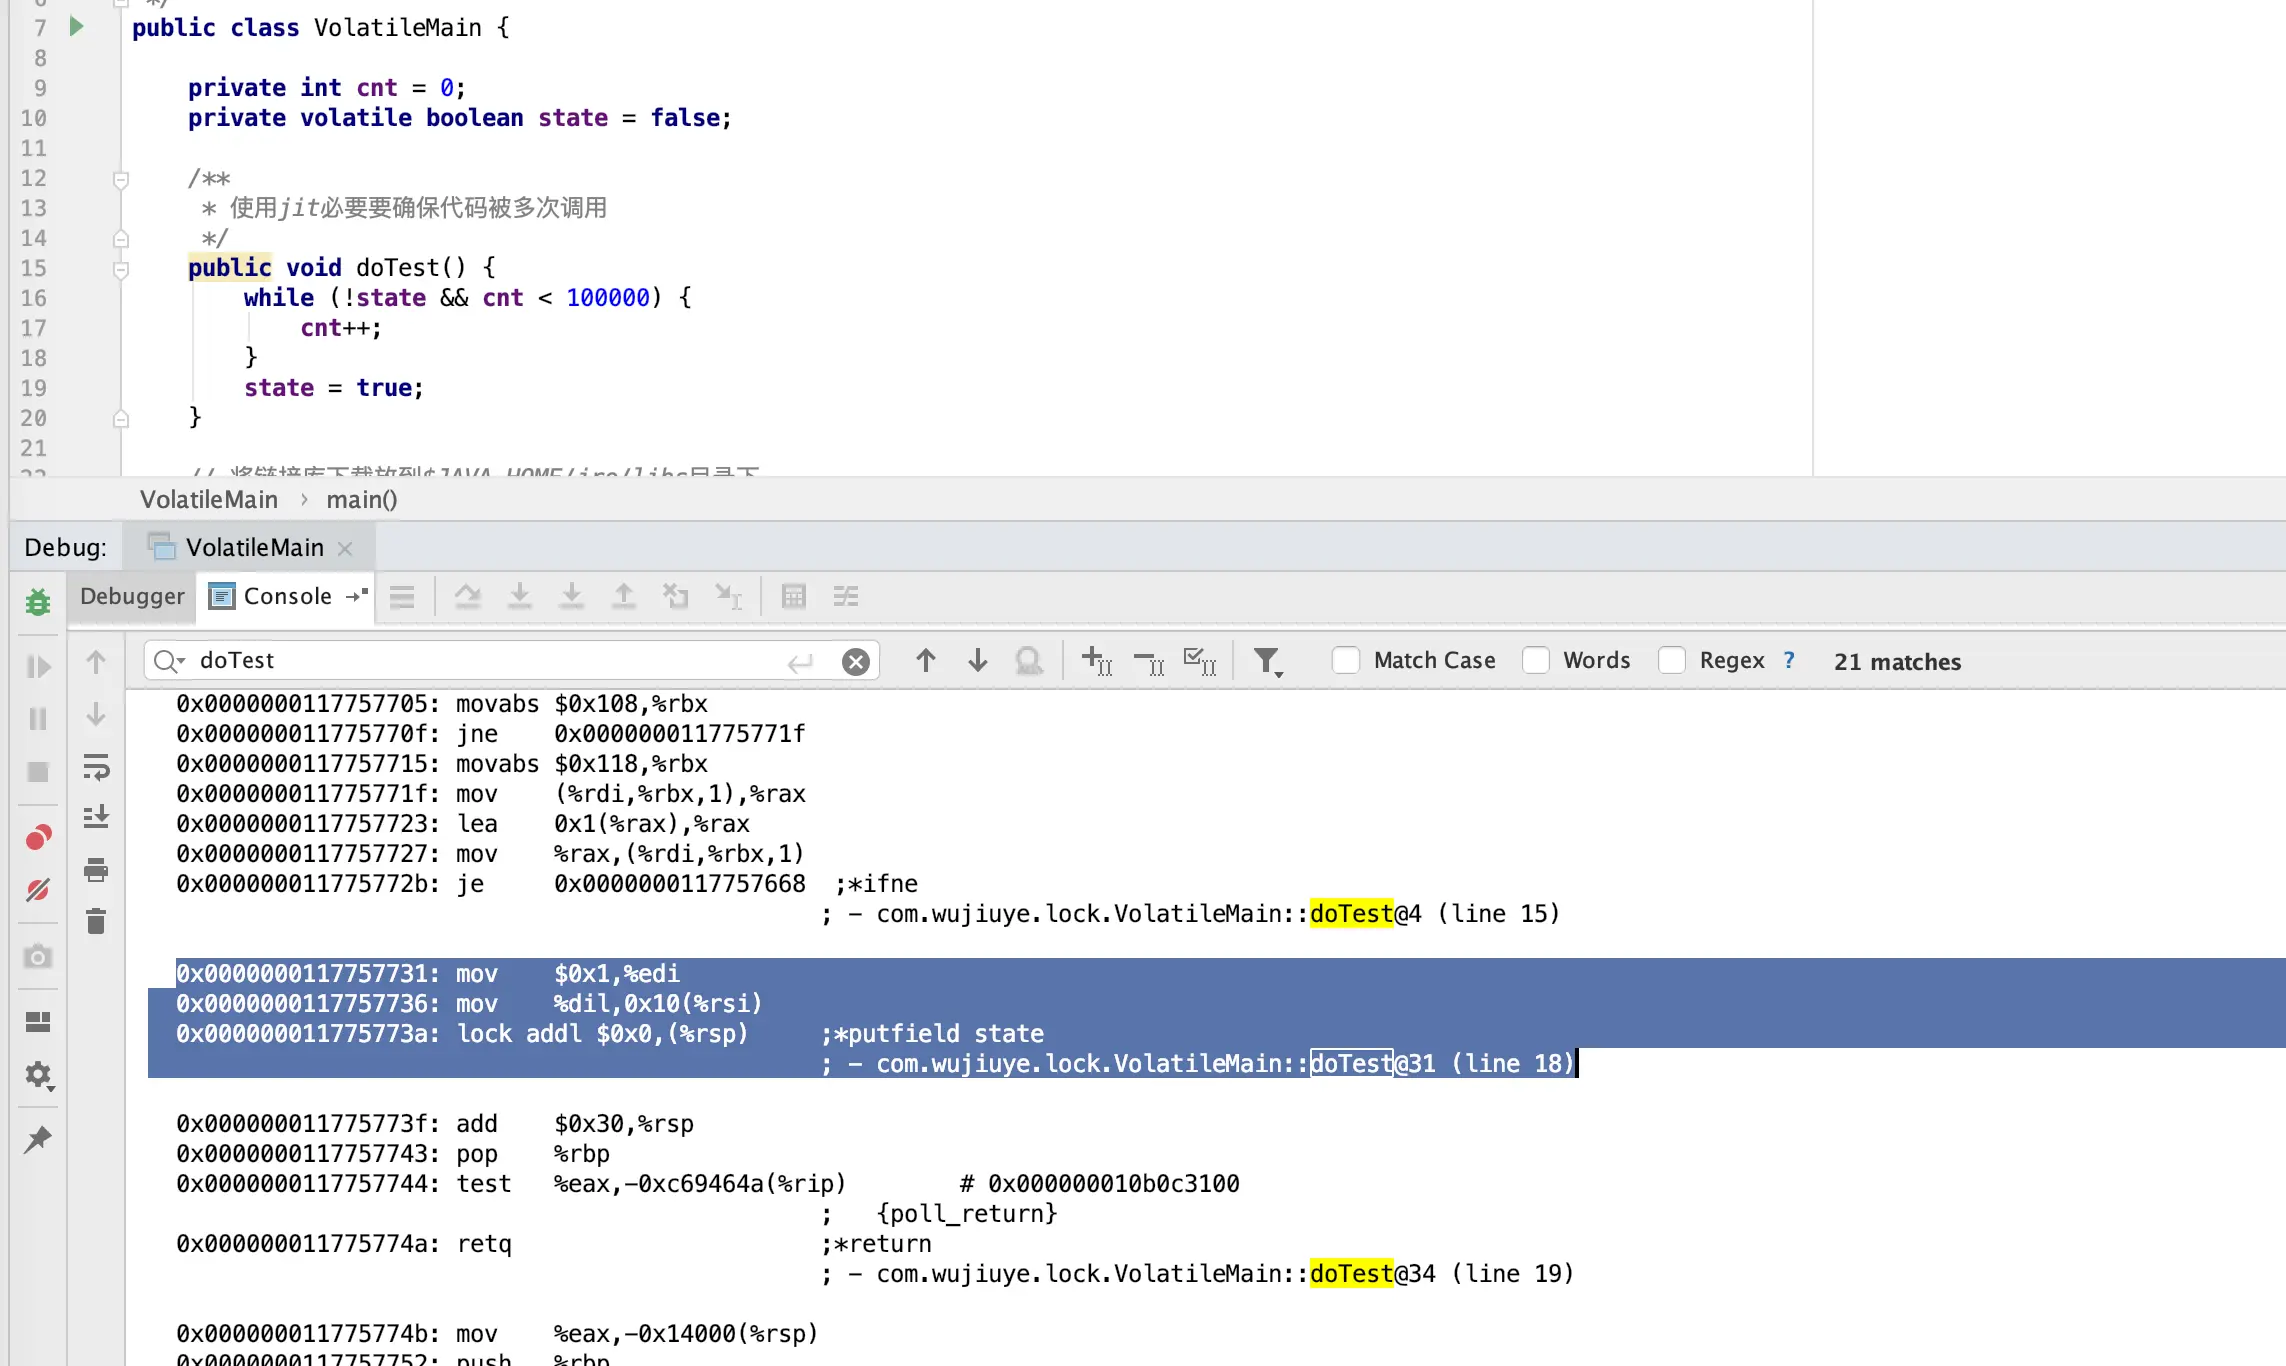Enable the Regex checkbox

click(1672, 661)
